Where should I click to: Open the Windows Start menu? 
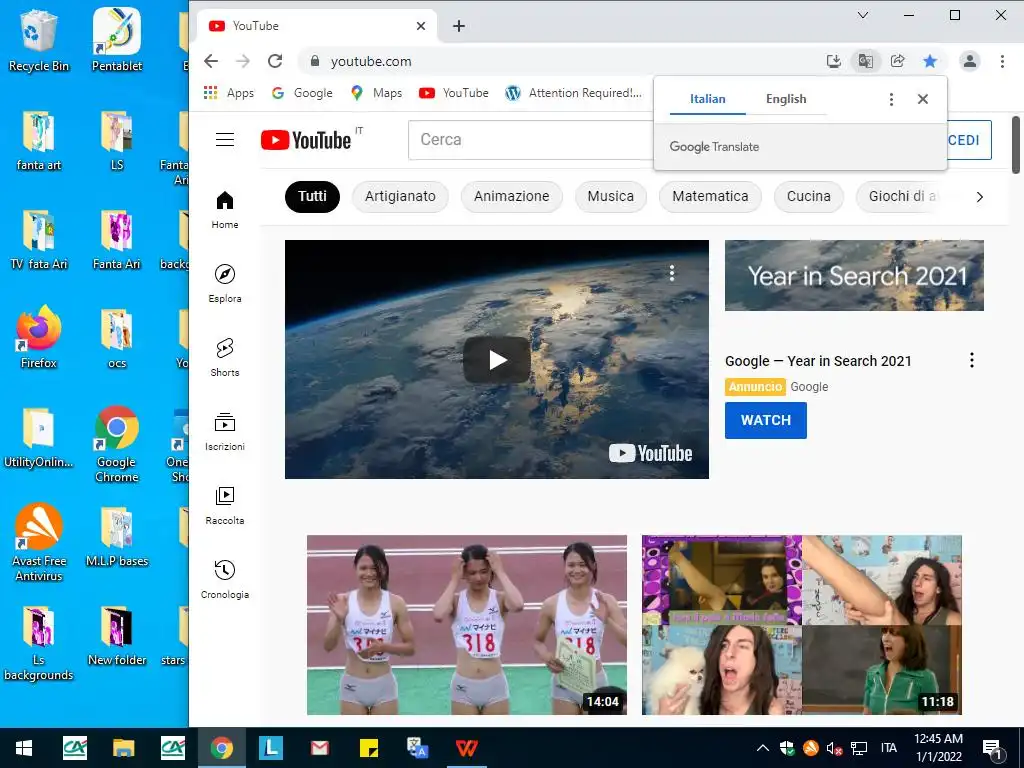pos(24,748)
